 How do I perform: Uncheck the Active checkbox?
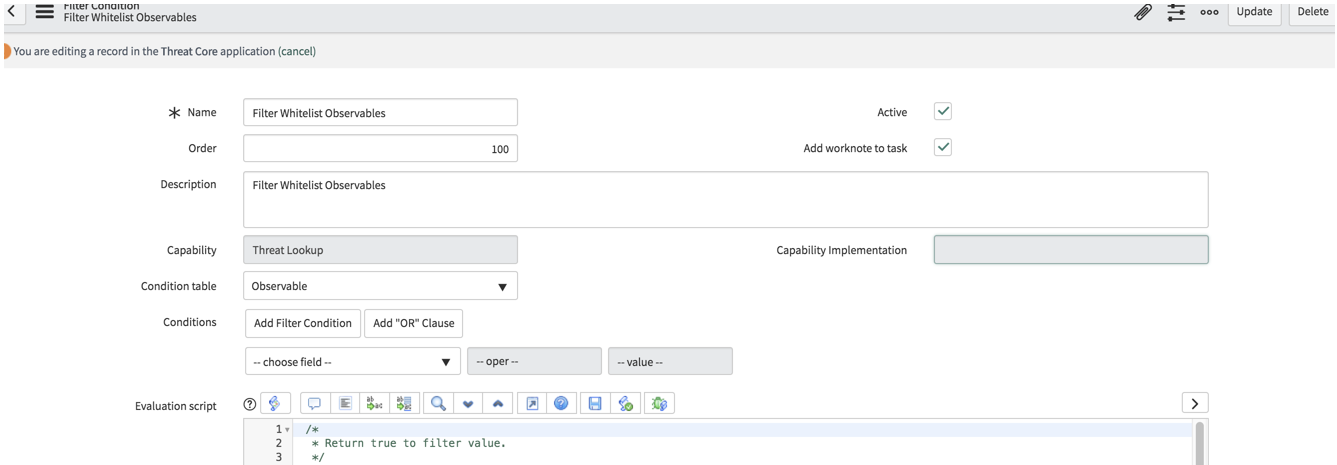point(943,111)
